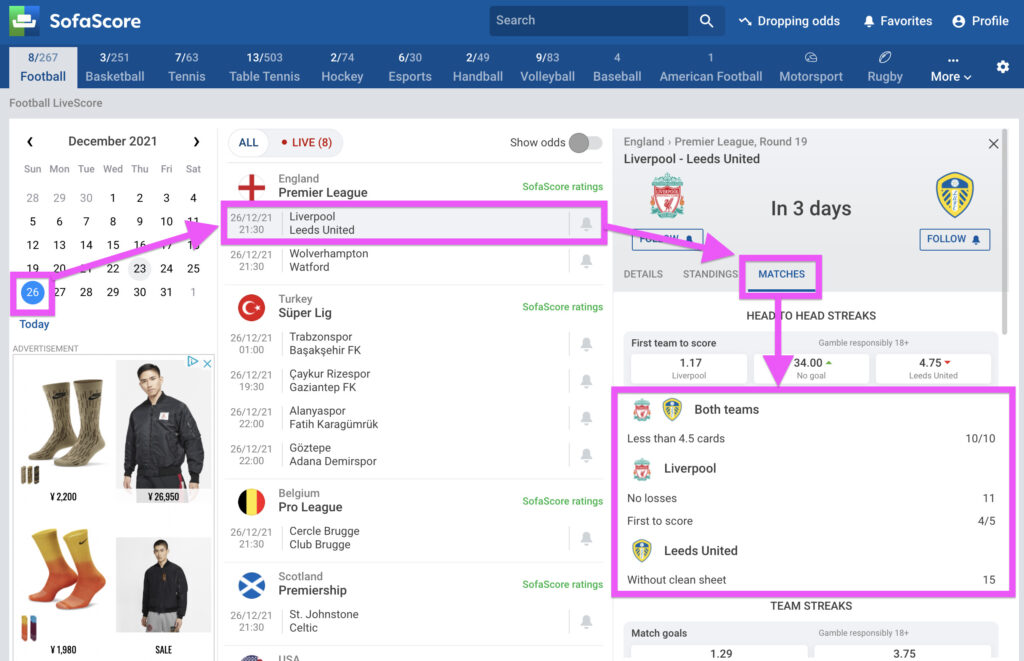Toggle bell for Çaykur Rizespor - Gaziantep FK
The width and height of the screenshot is (1024, 661).
(586, 381)
